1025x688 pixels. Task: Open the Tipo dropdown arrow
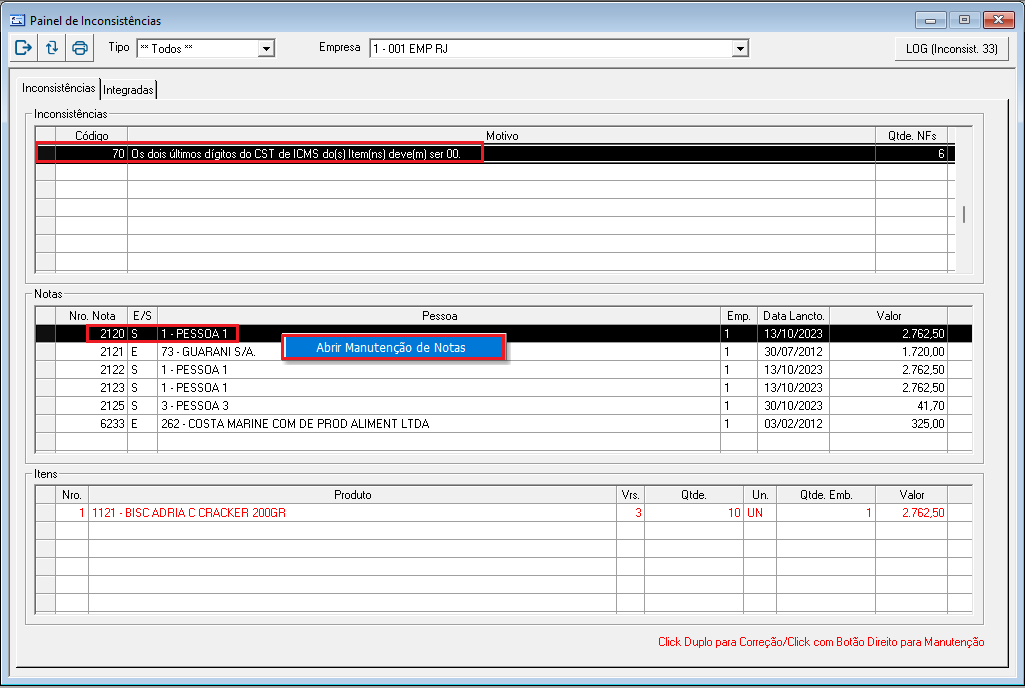click(266, 48)
